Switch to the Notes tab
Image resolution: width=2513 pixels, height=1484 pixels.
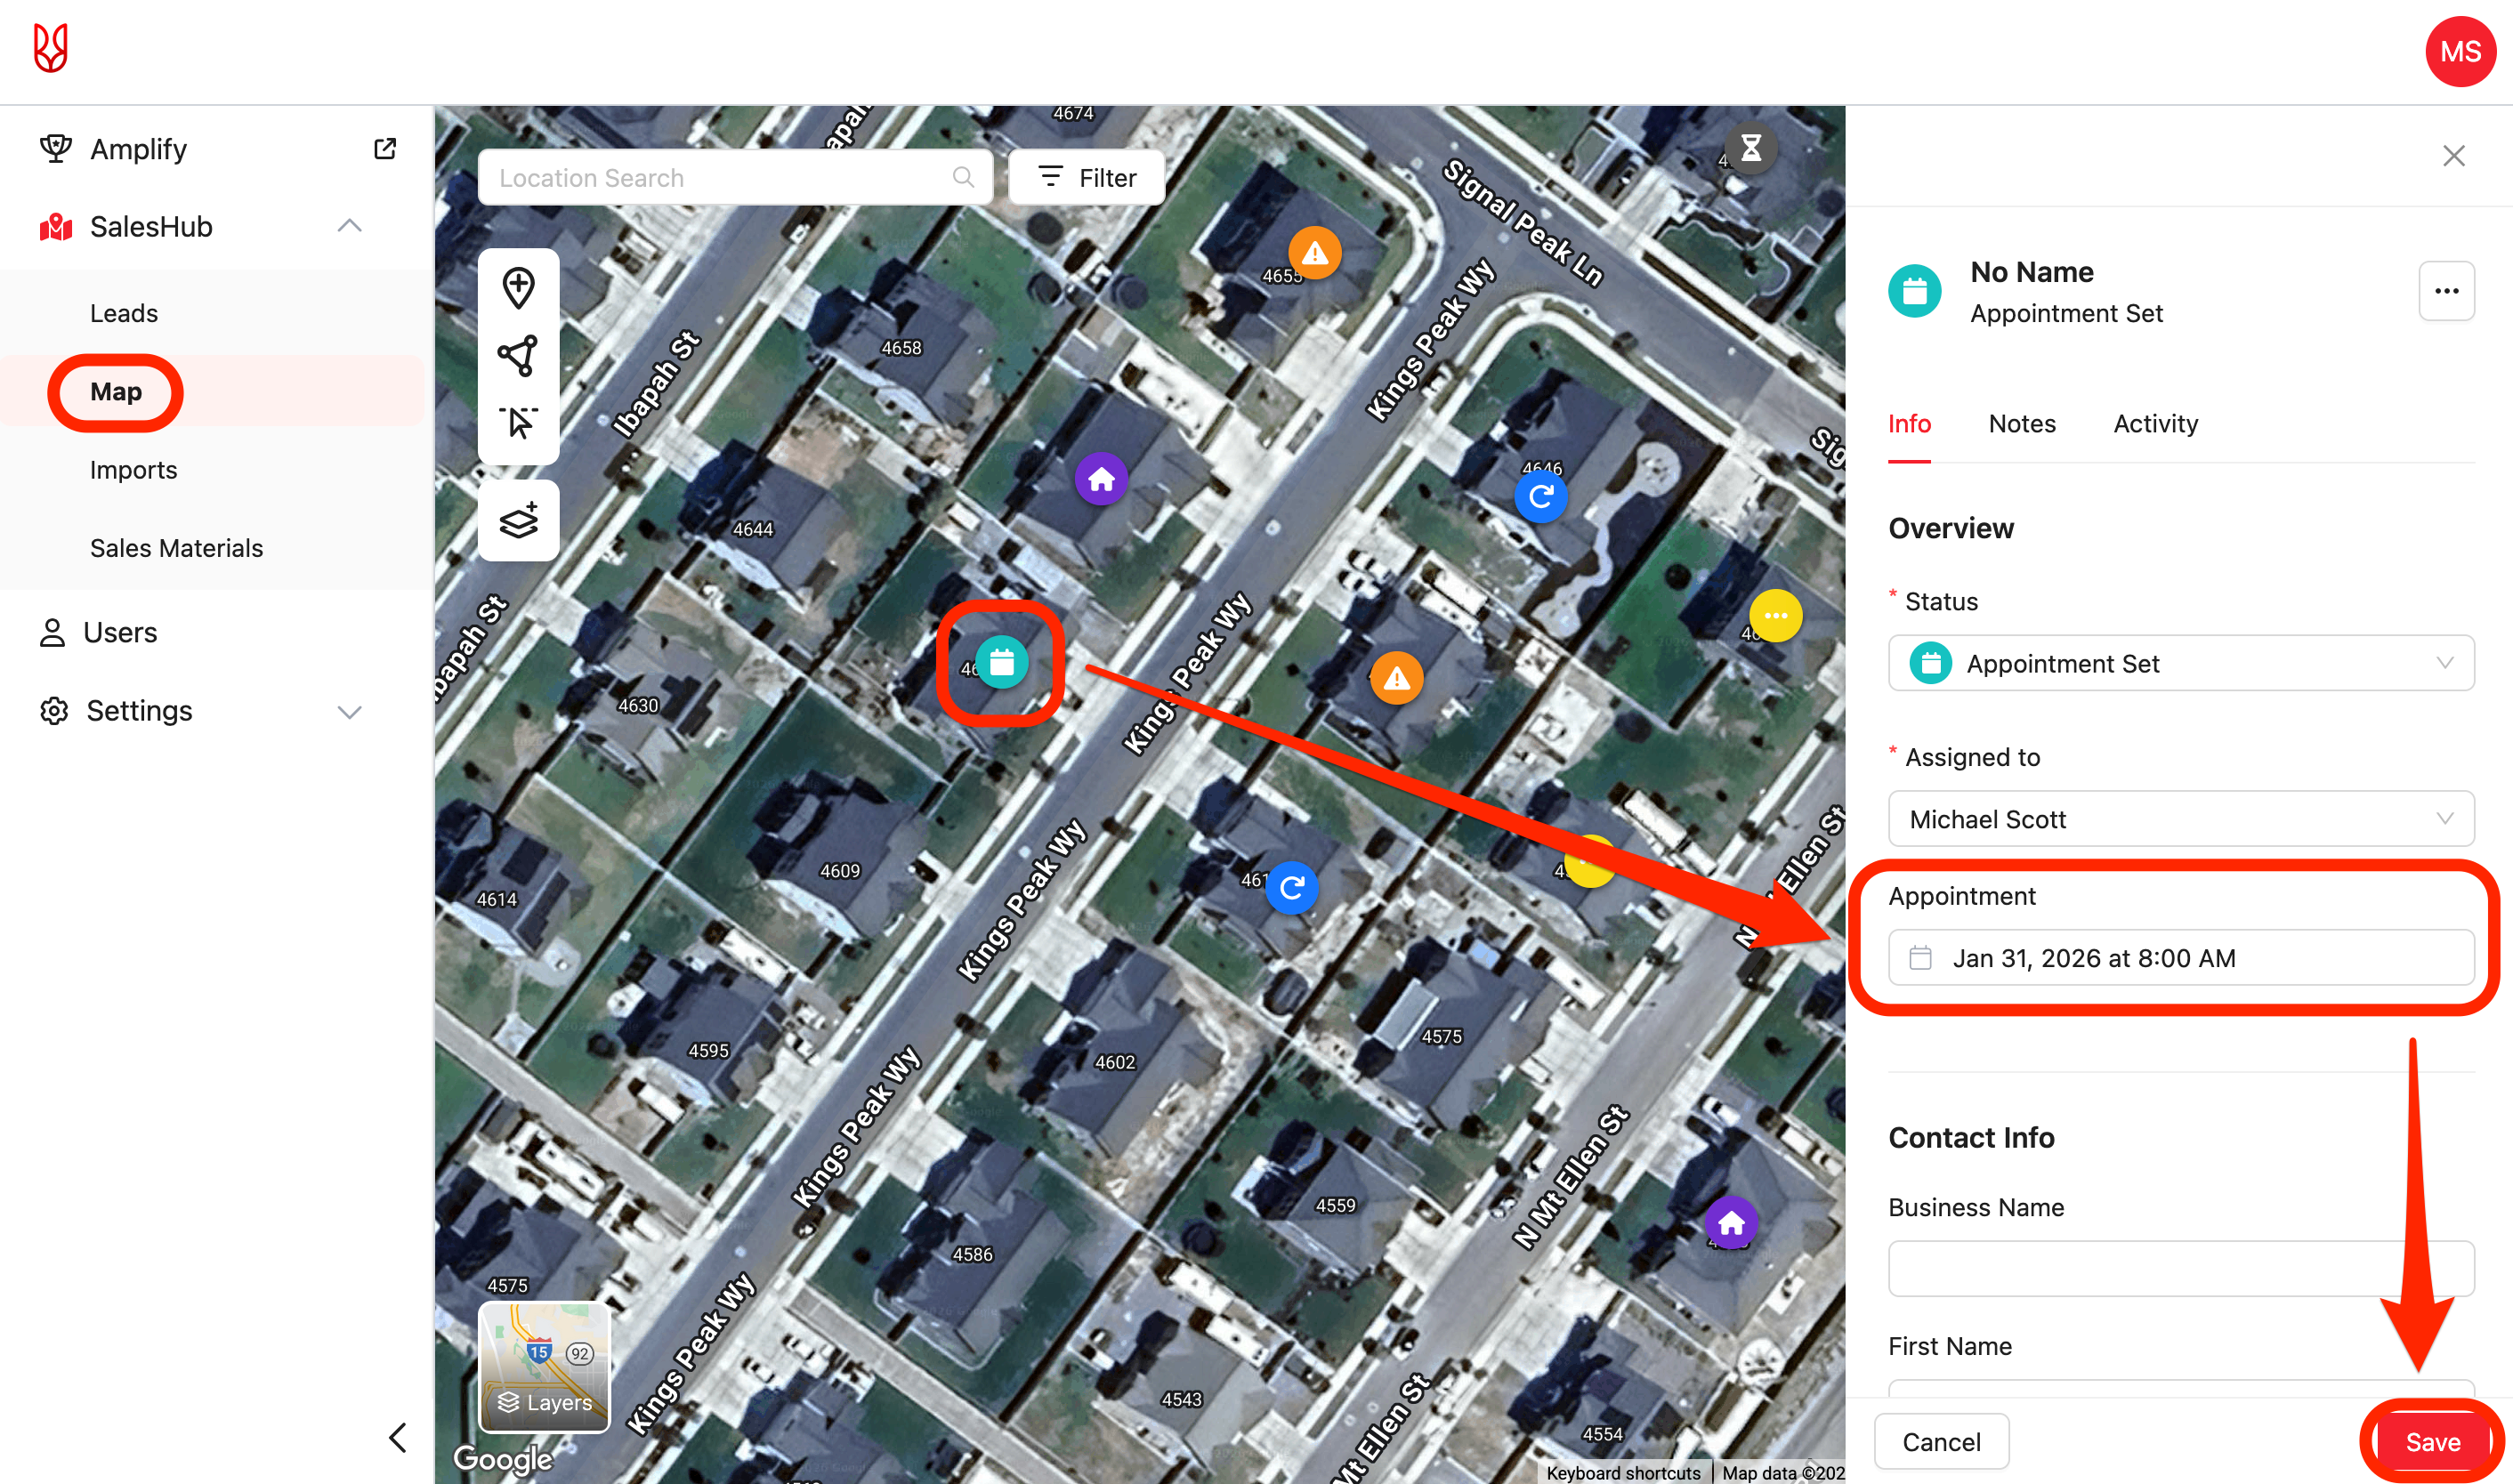[2021, 424]
